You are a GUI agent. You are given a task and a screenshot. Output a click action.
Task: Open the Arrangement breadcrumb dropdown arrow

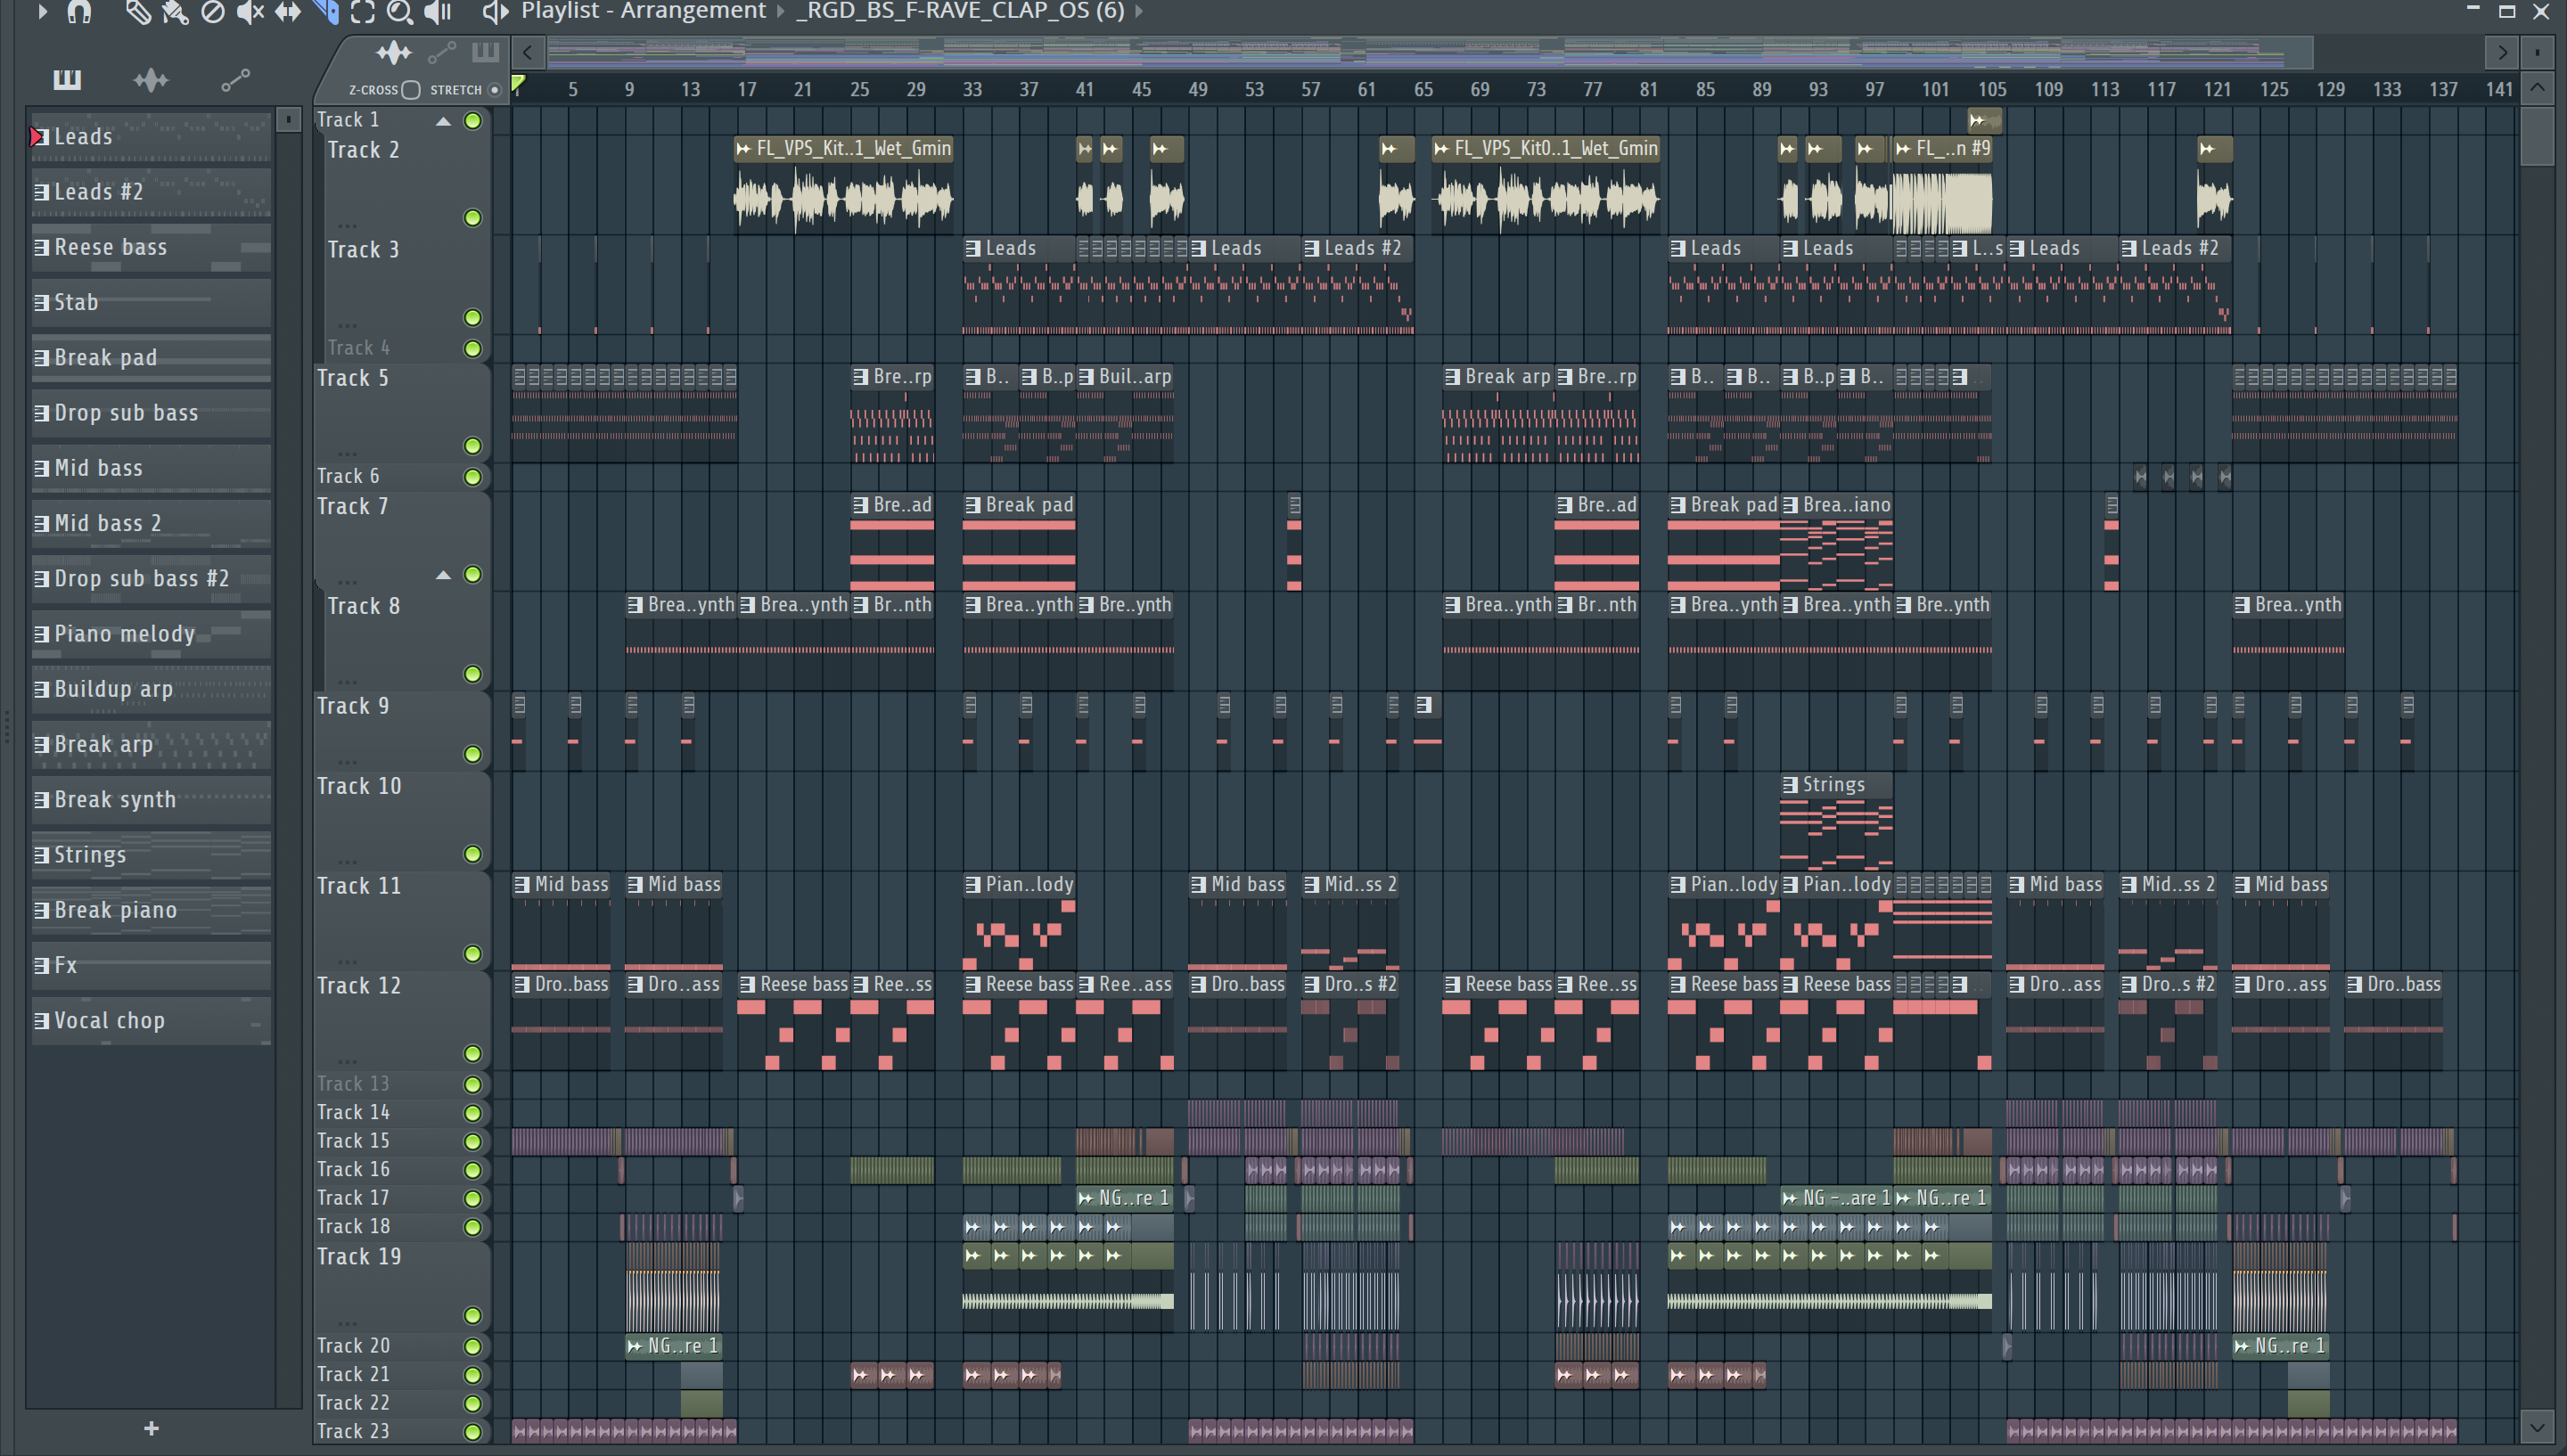781,11
